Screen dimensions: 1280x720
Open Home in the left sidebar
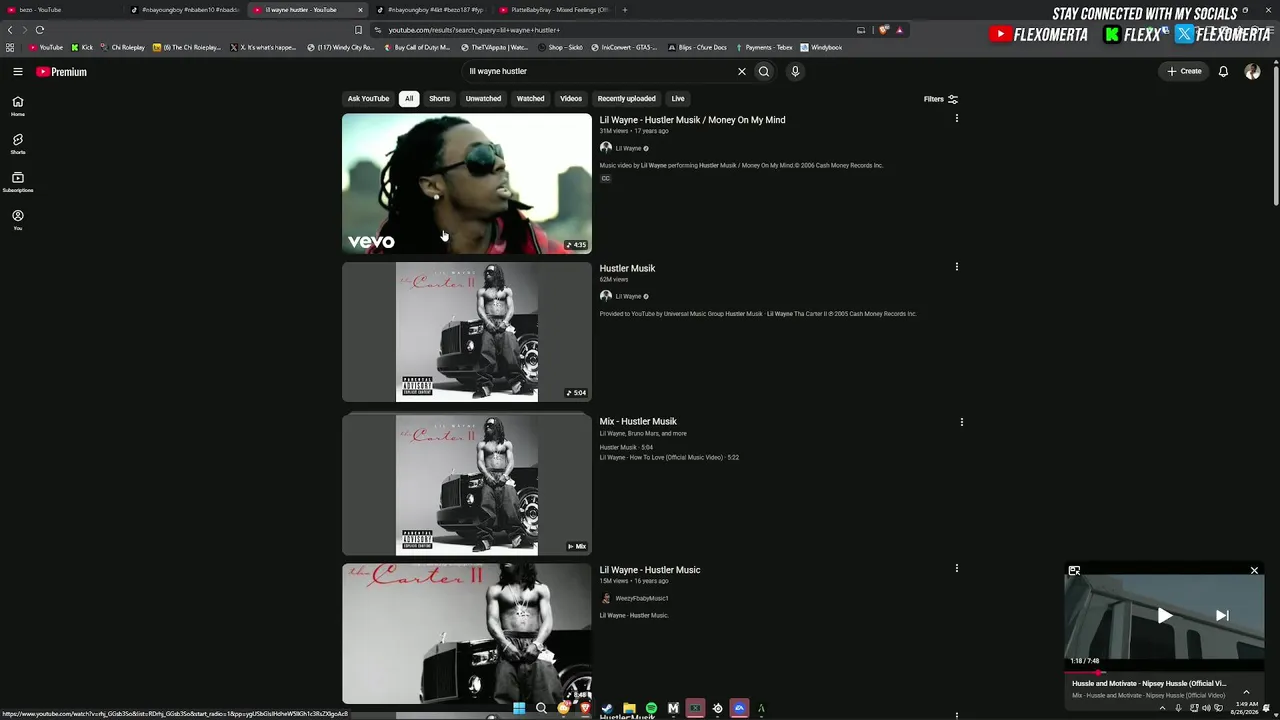(18, 106)
